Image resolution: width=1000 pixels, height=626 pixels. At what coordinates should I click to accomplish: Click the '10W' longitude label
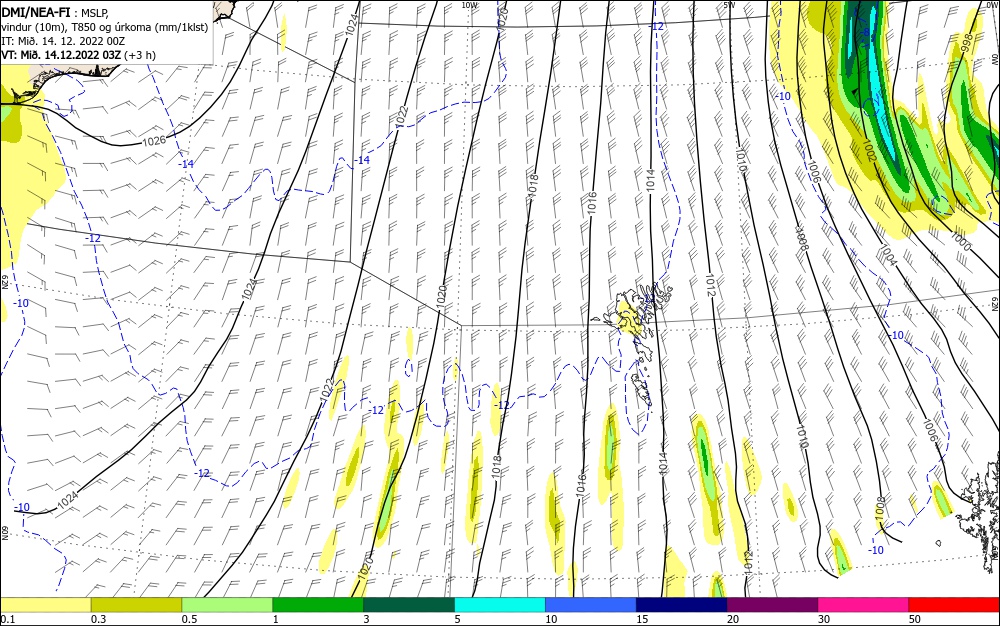tap(469, 5)
